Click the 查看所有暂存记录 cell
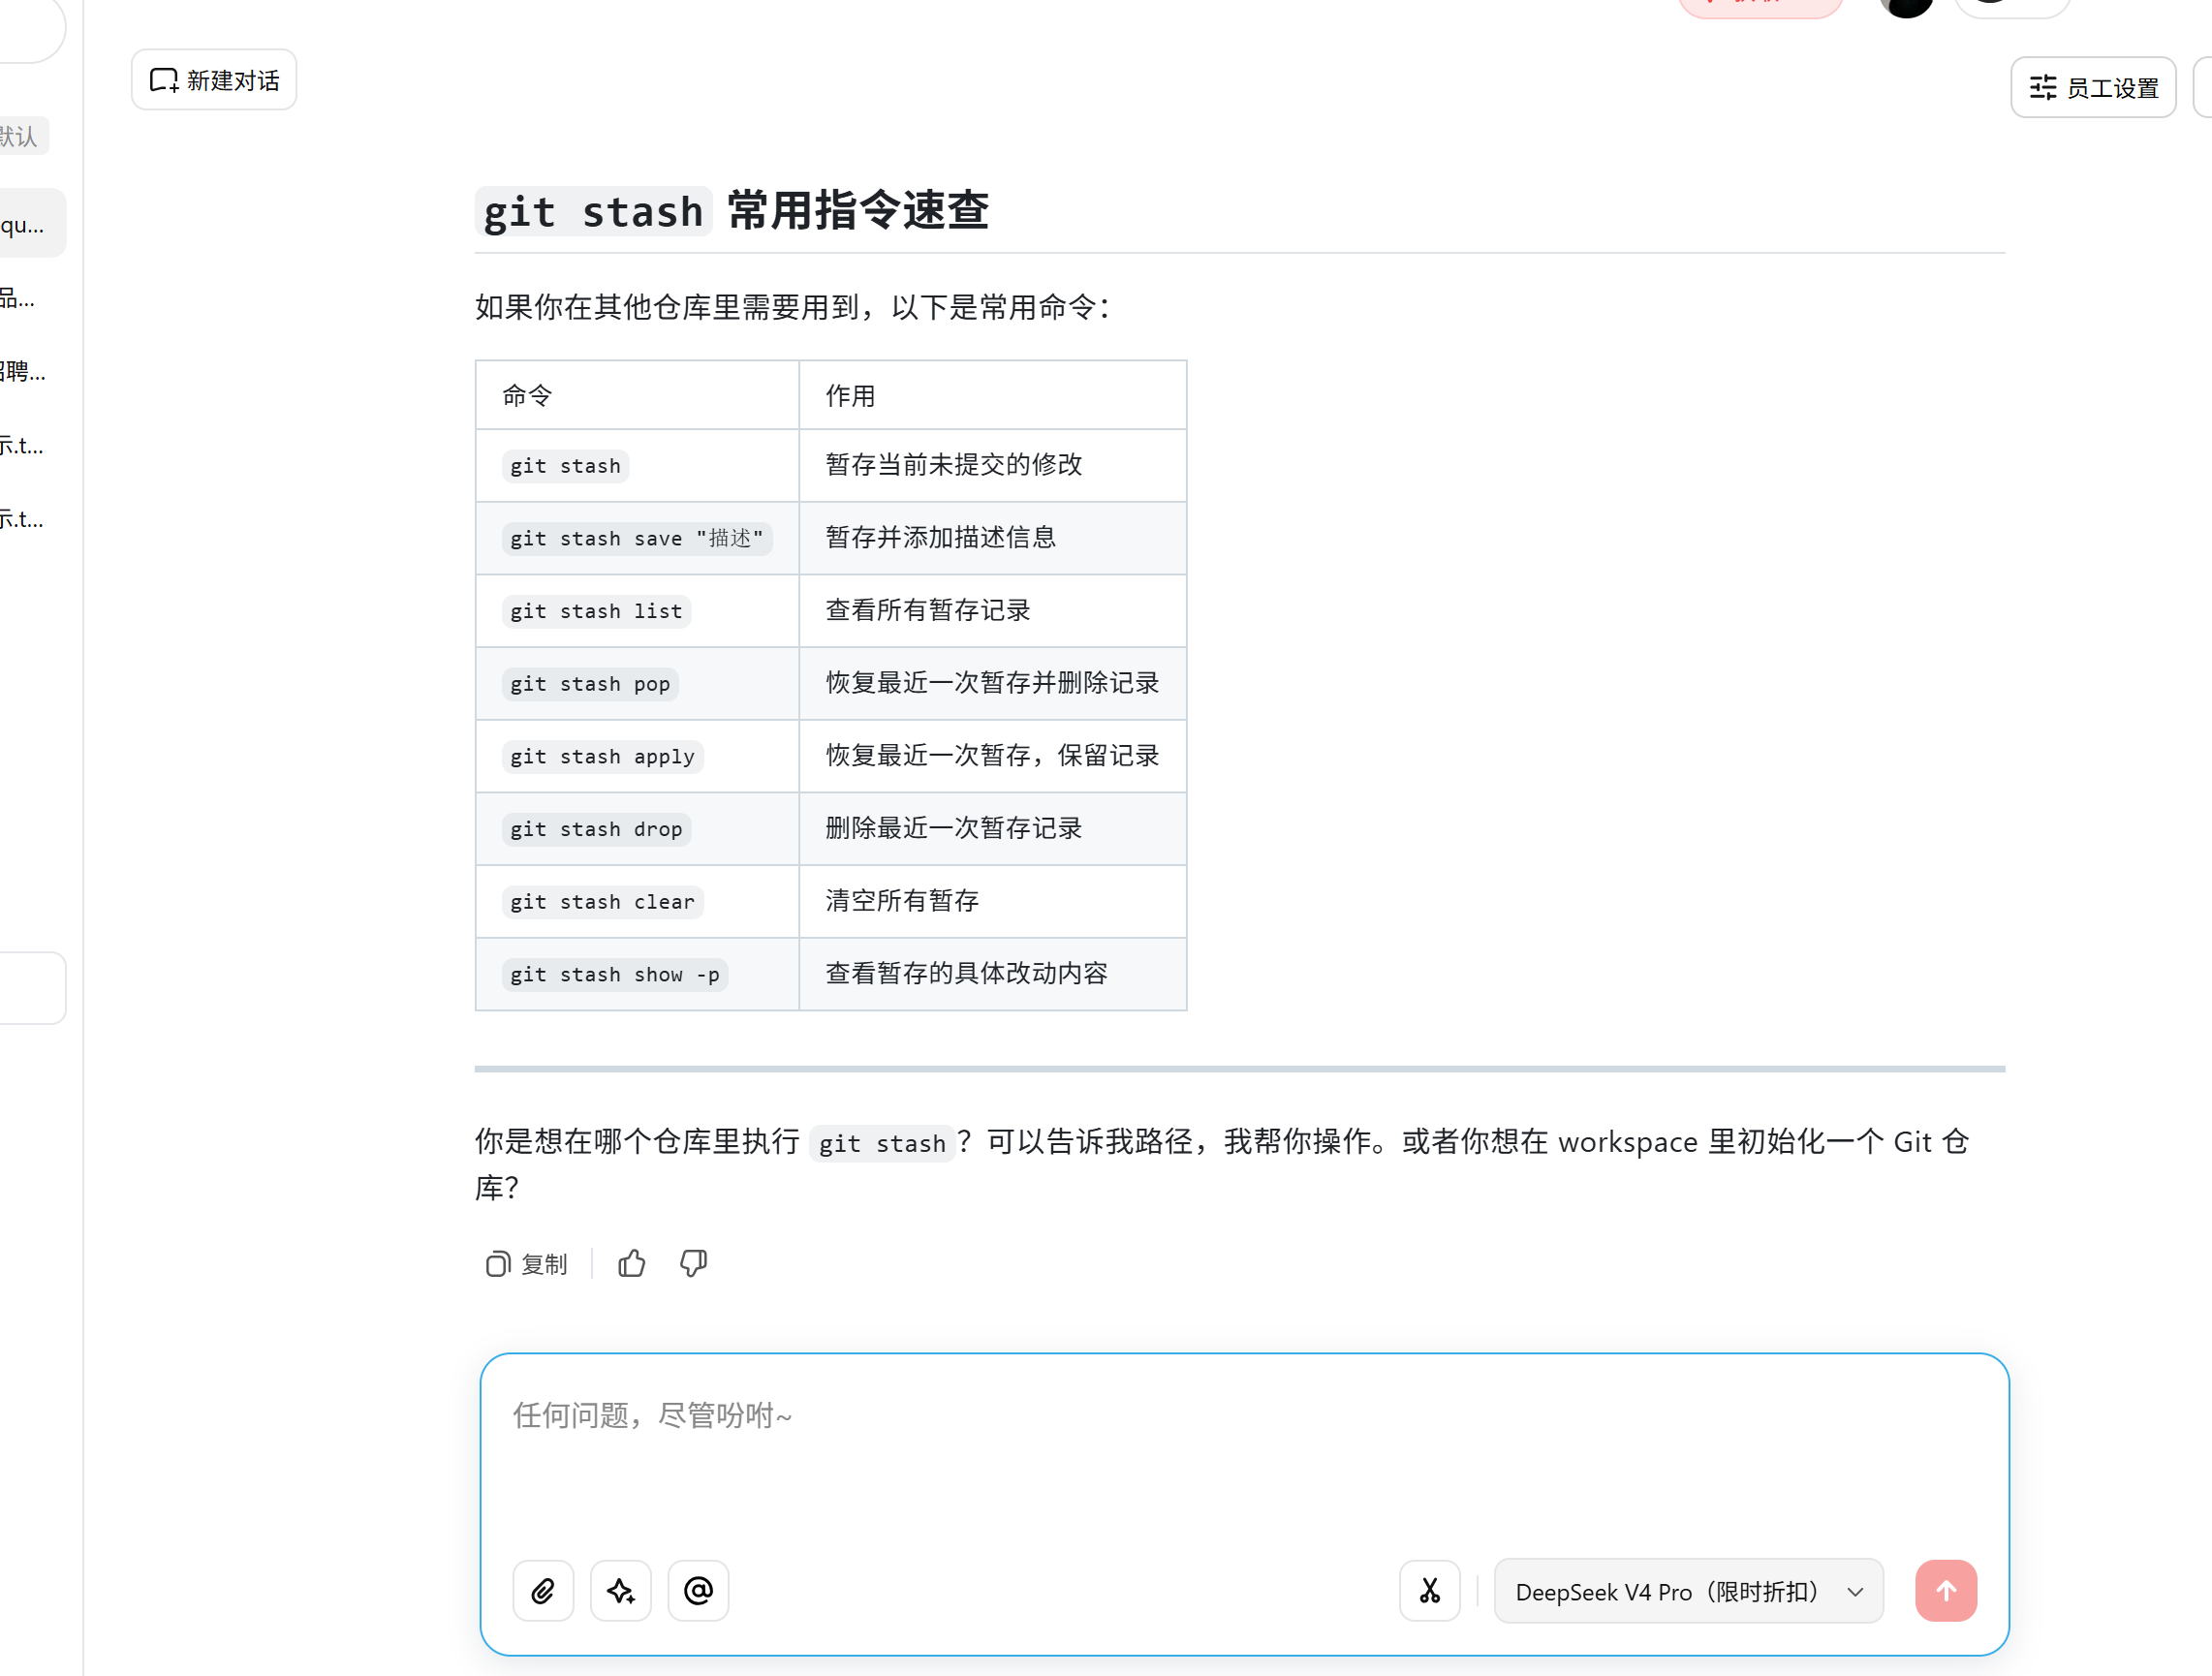This screenshot has height=1676, width=2212. pos(993,611)
